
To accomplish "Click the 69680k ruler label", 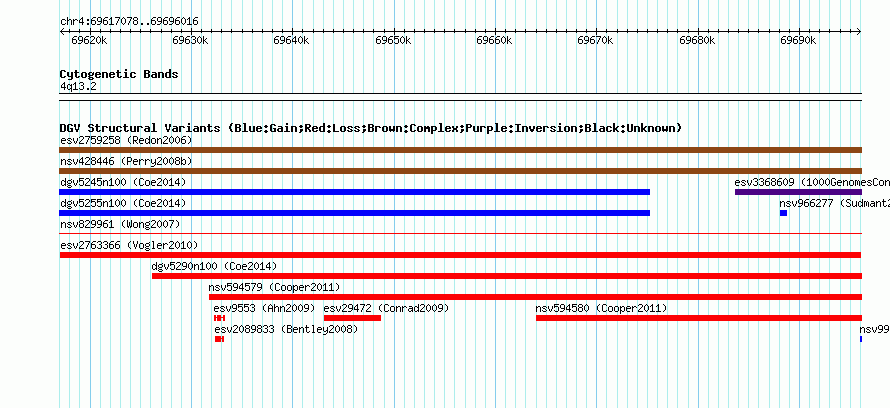I will 697,40.
